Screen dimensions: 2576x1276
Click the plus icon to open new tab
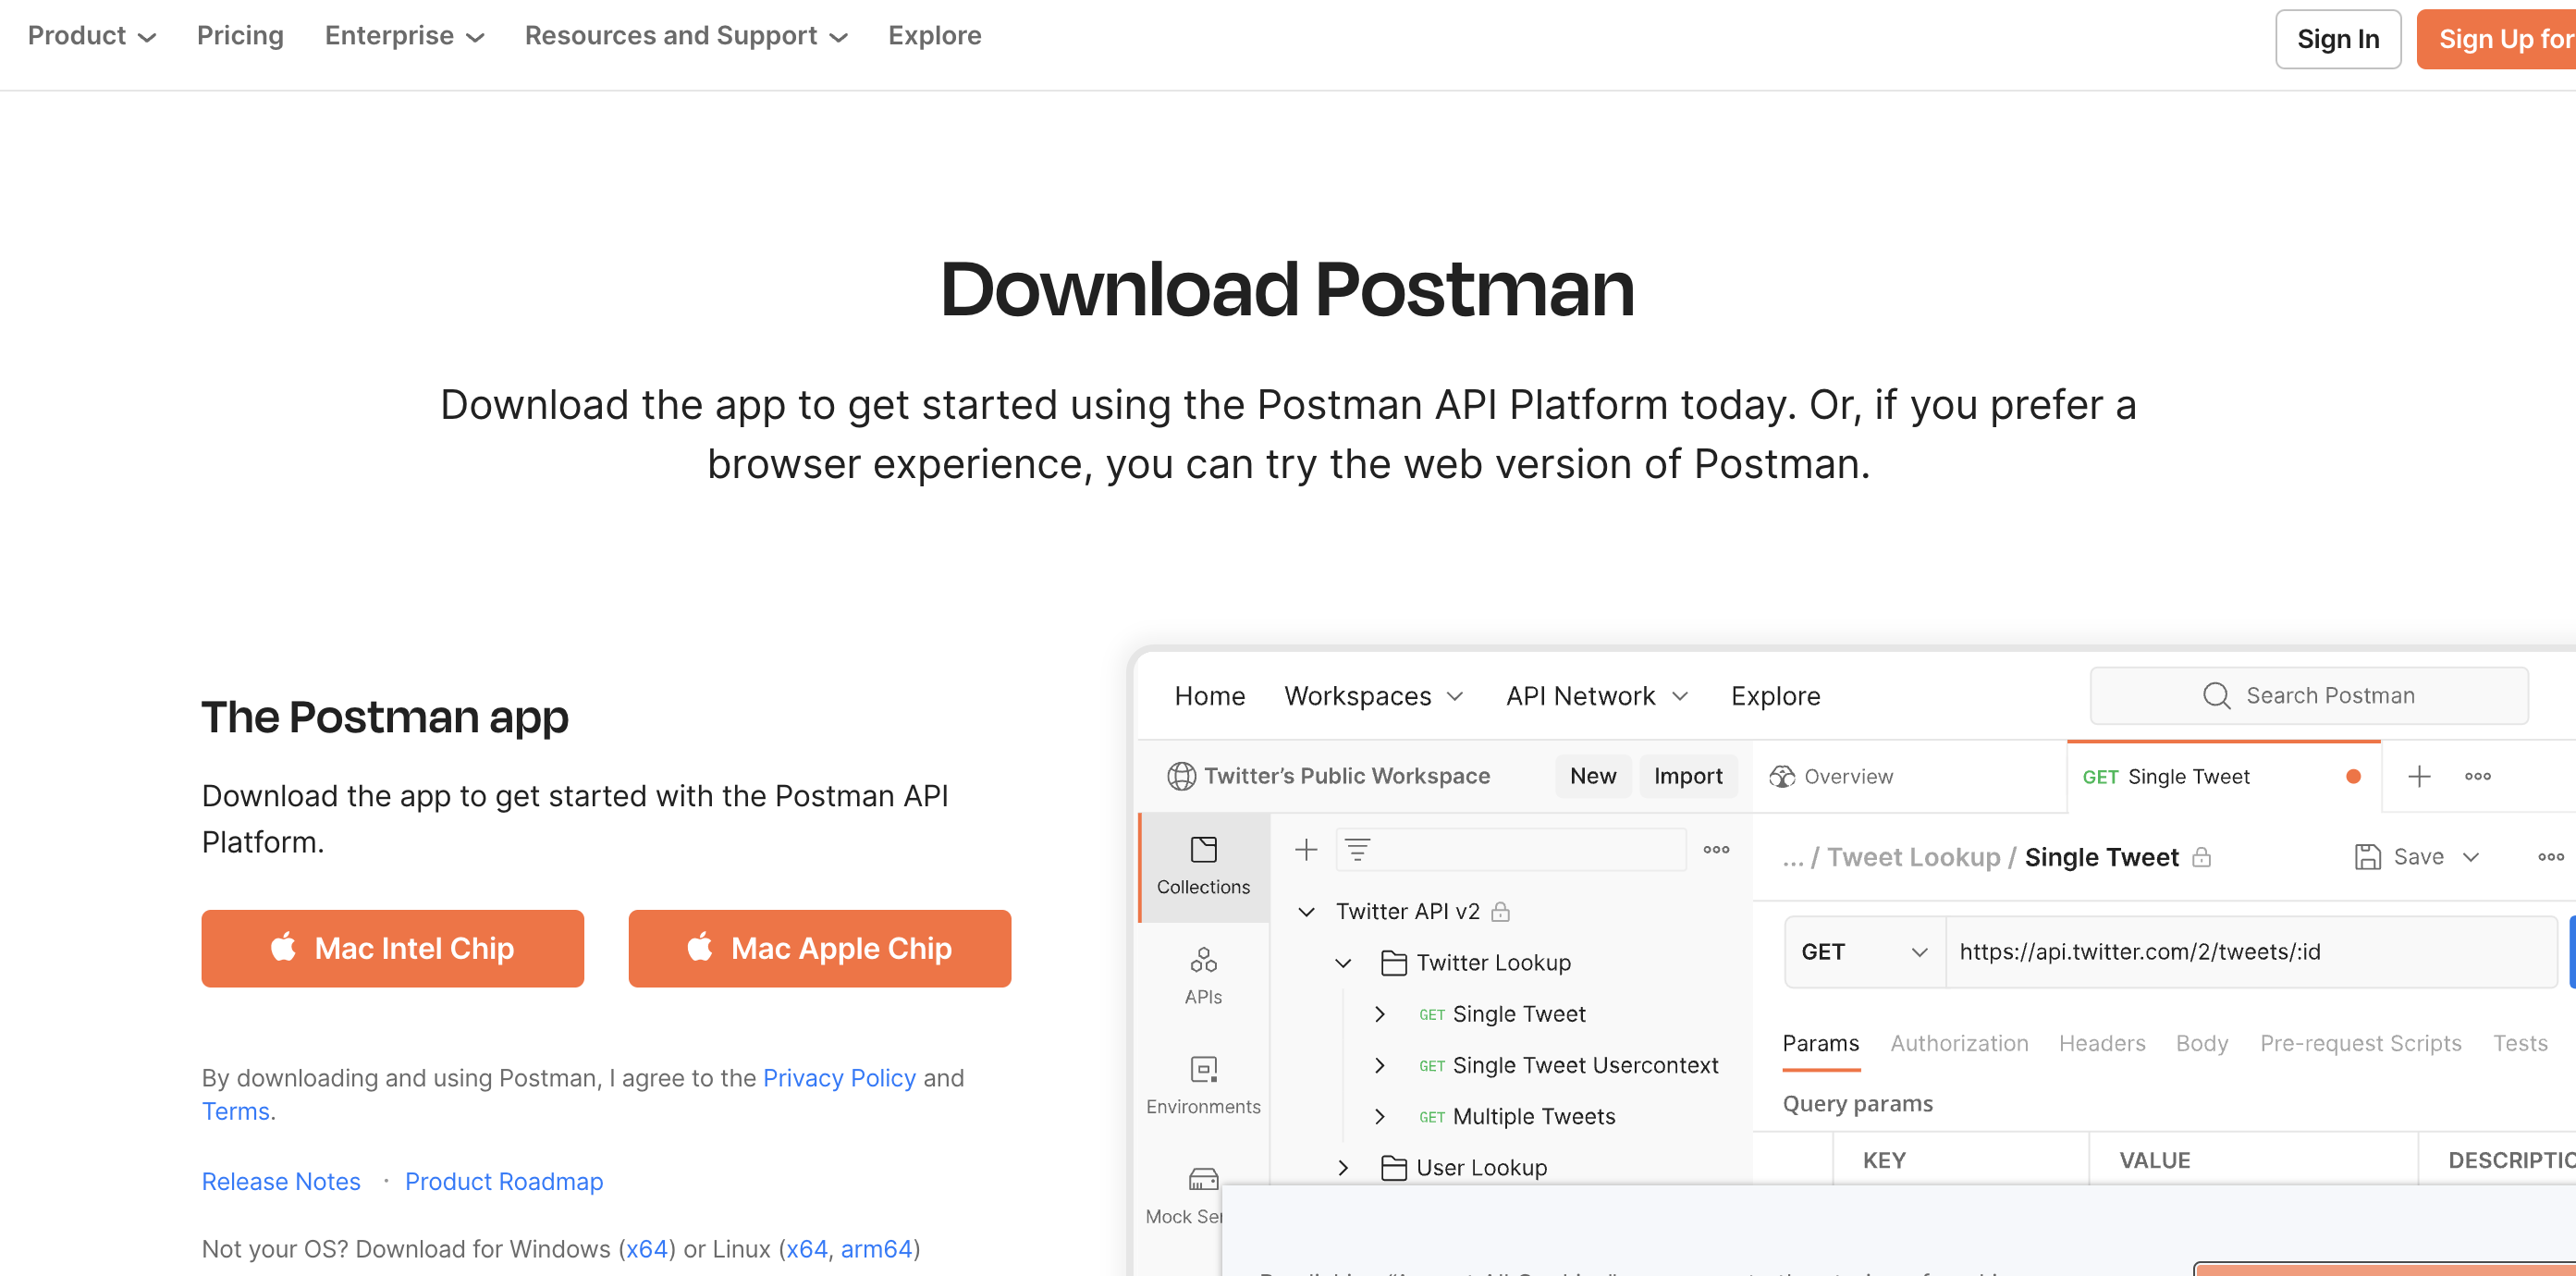2418,776
